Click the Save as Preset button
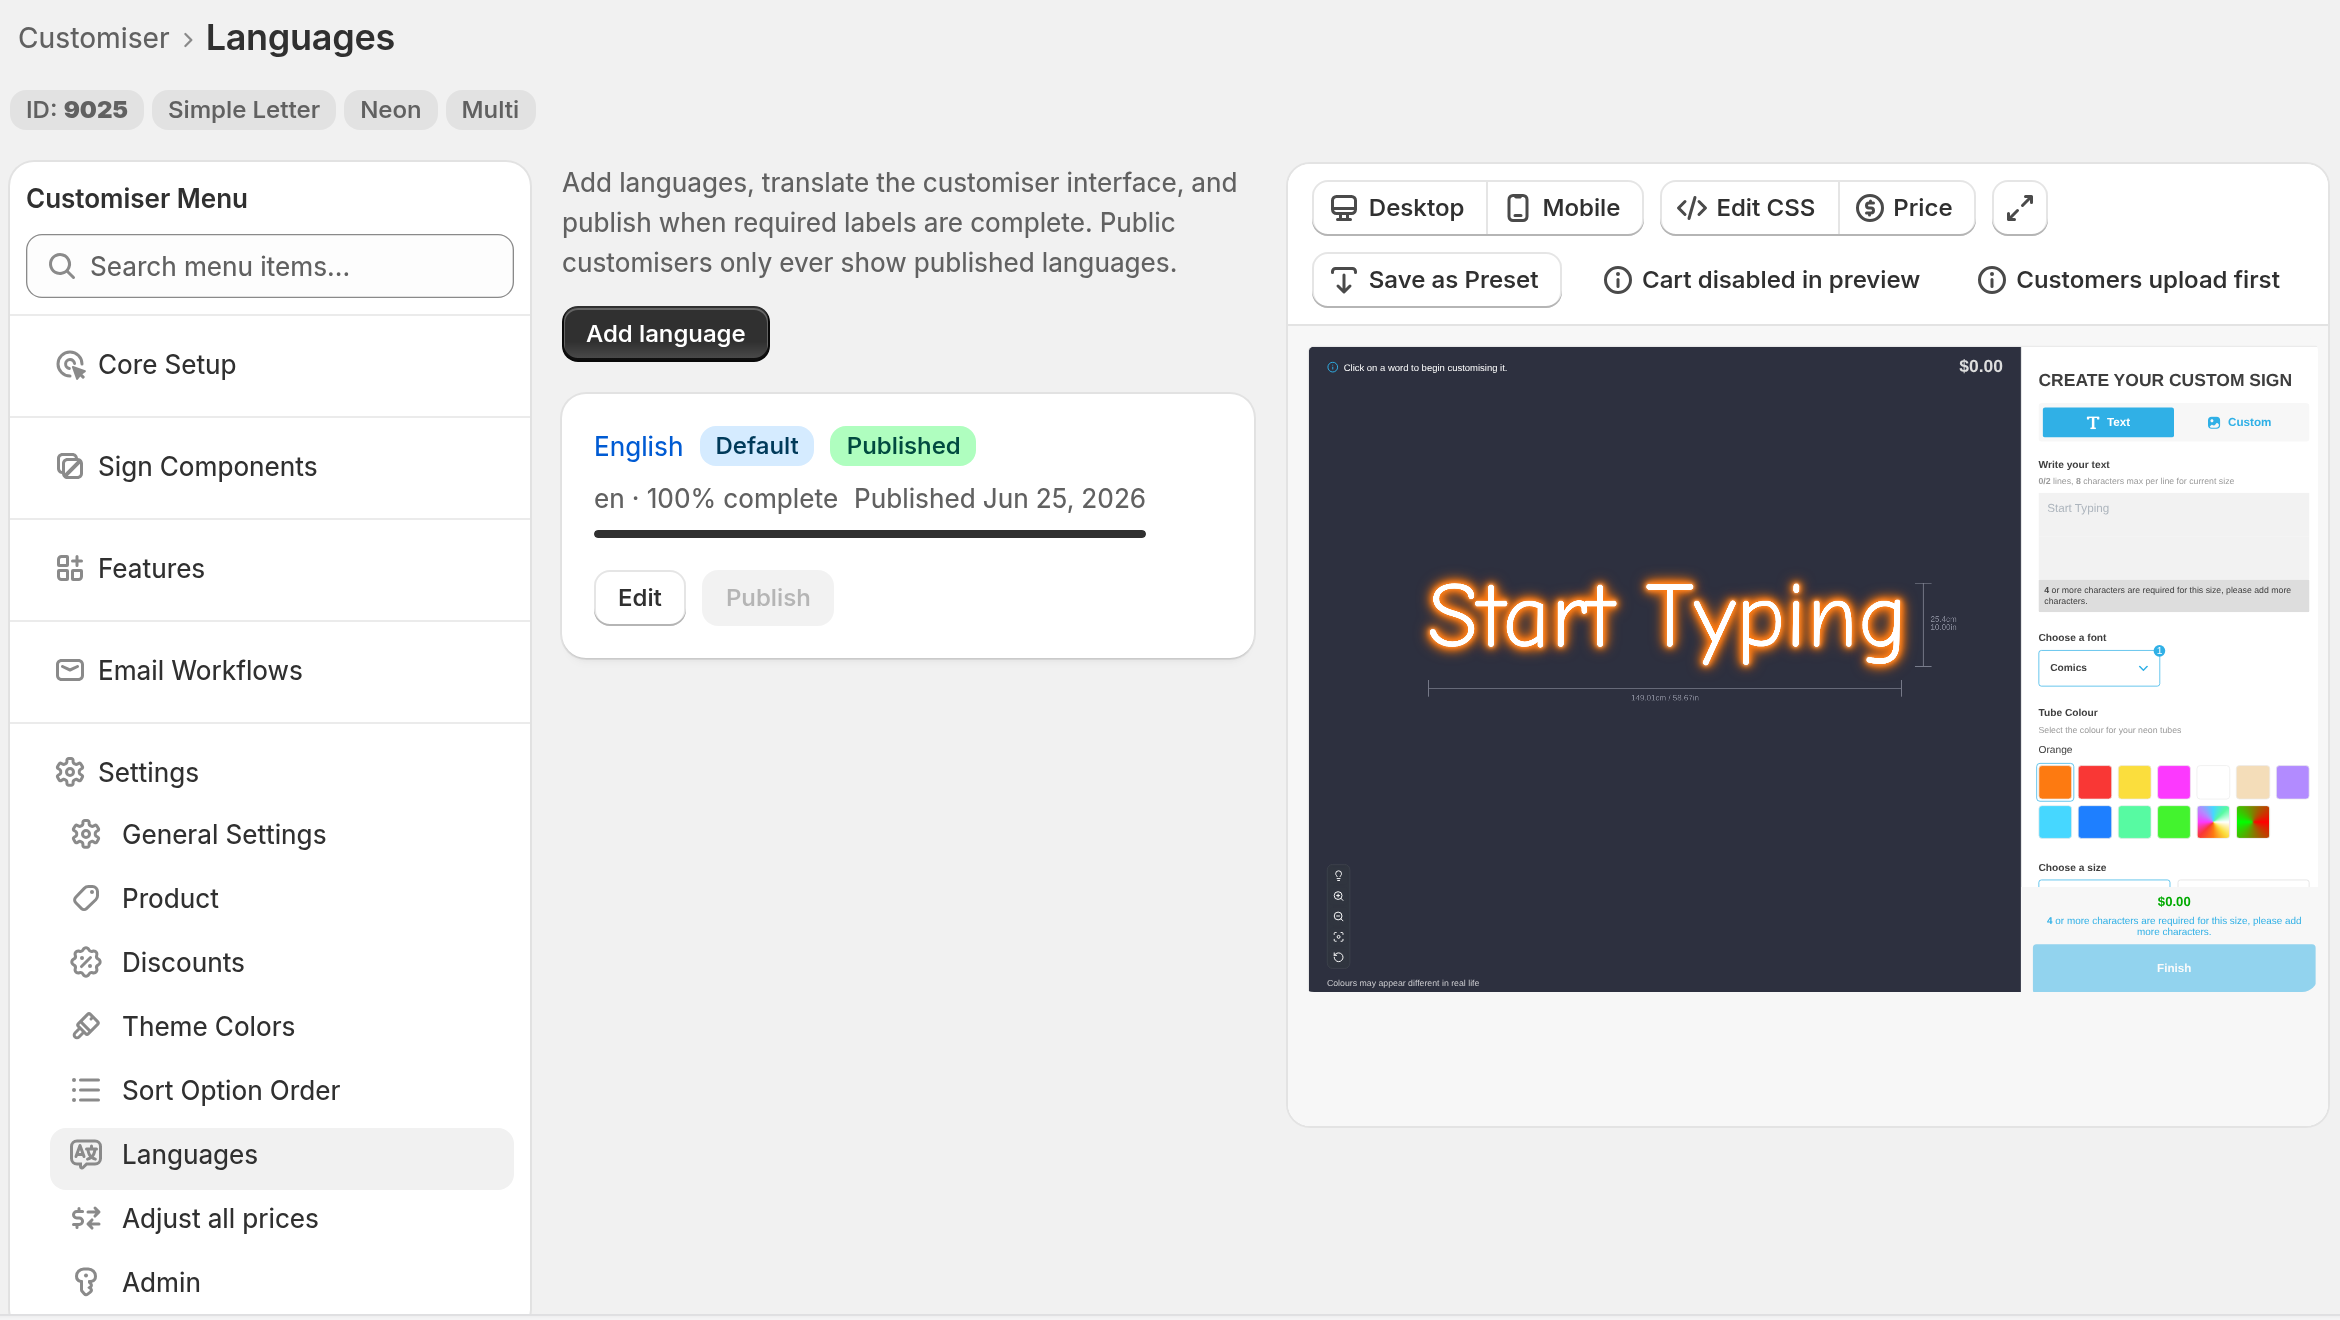Image resolution: width=2340 pixels, height=1320 pixels. pos(1437,280)
